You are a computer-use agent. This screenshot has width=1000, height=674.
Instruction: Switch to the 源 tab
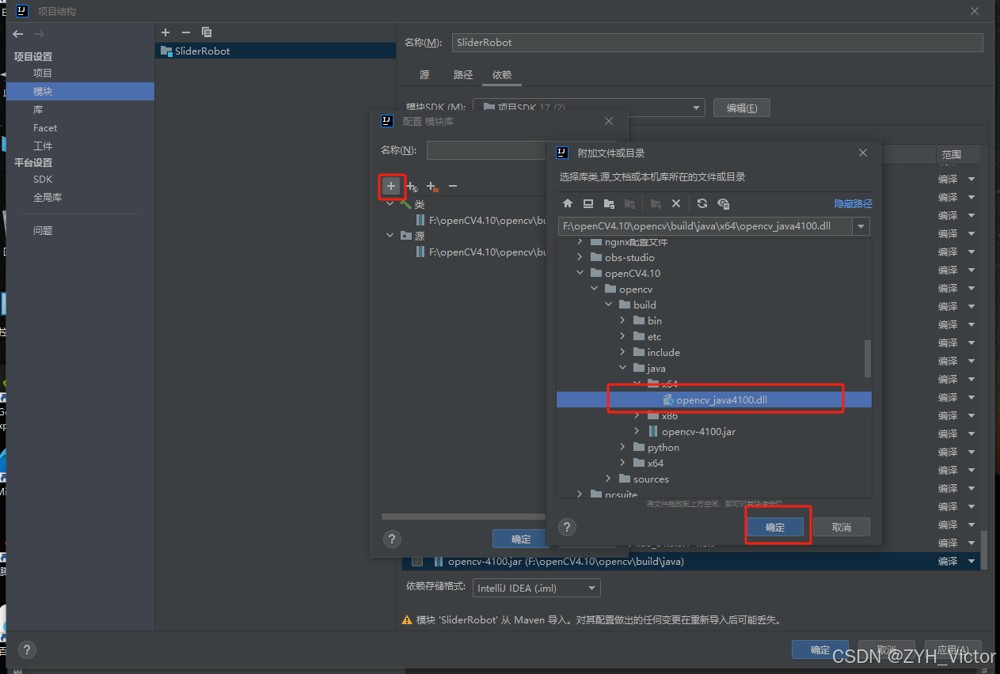(x=424, y=75)
